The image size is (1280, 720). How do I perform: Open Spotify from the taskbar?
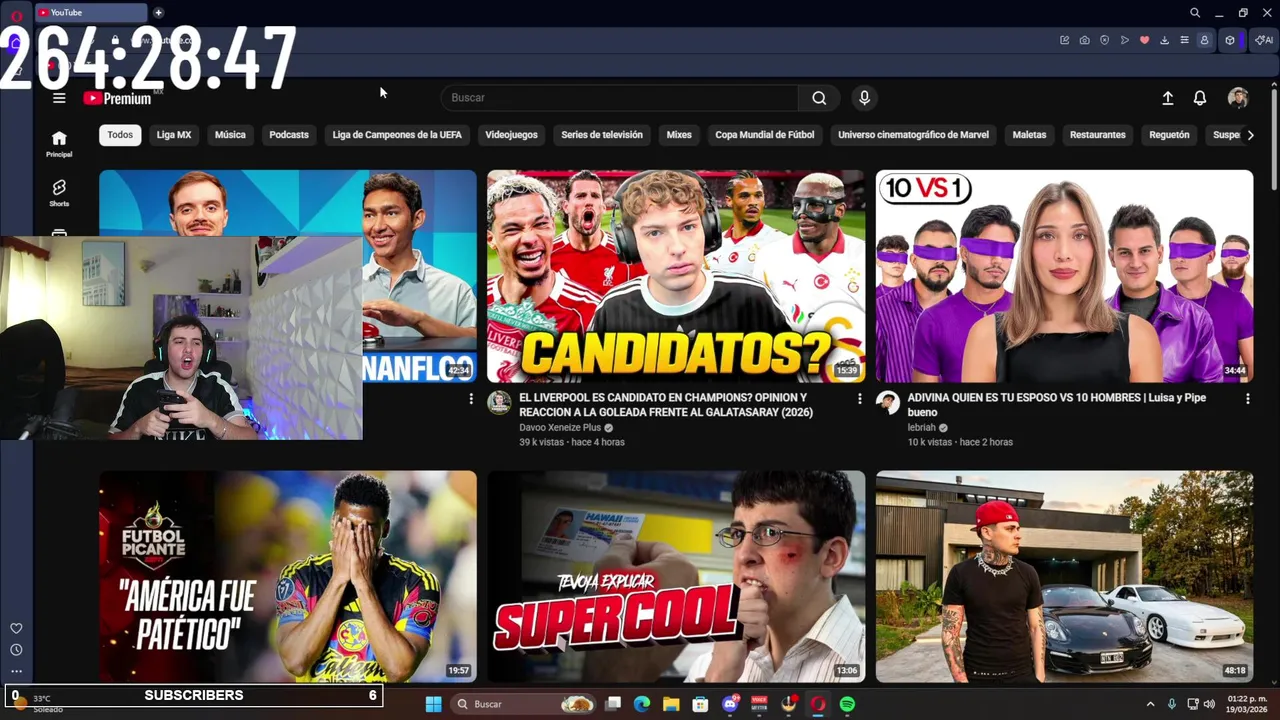(847, 704)
